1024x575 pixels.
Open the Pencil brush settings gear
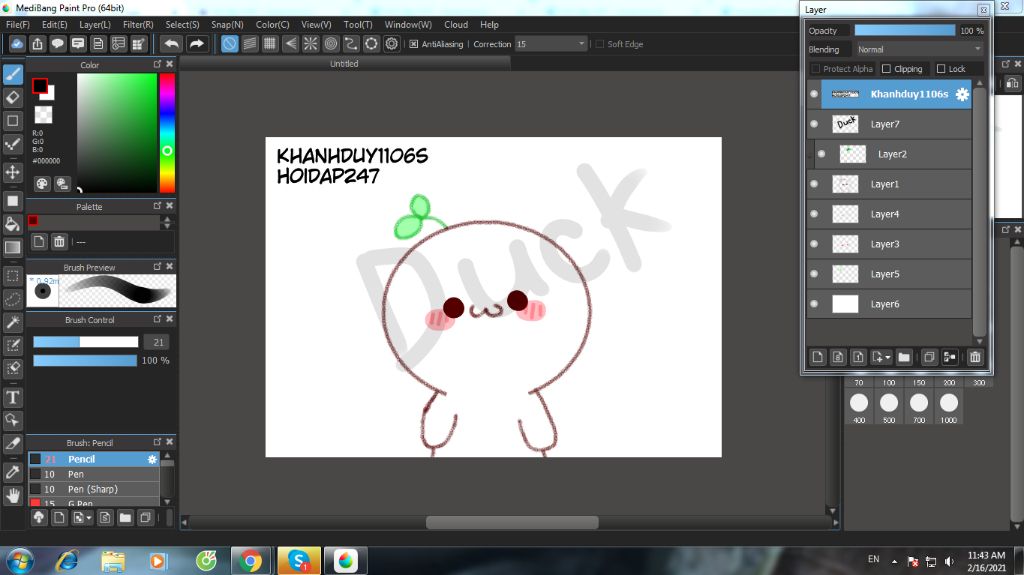click(152, 459)
